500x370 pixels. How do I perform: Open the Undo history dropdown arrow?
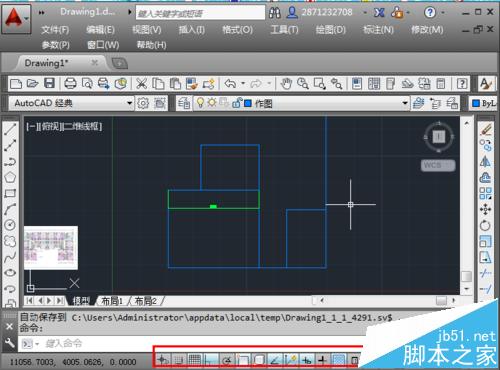coord(243,83)
